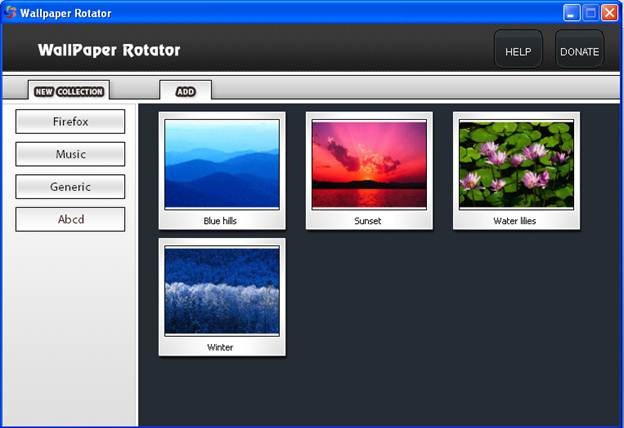Click the DONATE button
The width and height of the screenshot is (624, 428).
pyautogui.click(x=579, y=49)
